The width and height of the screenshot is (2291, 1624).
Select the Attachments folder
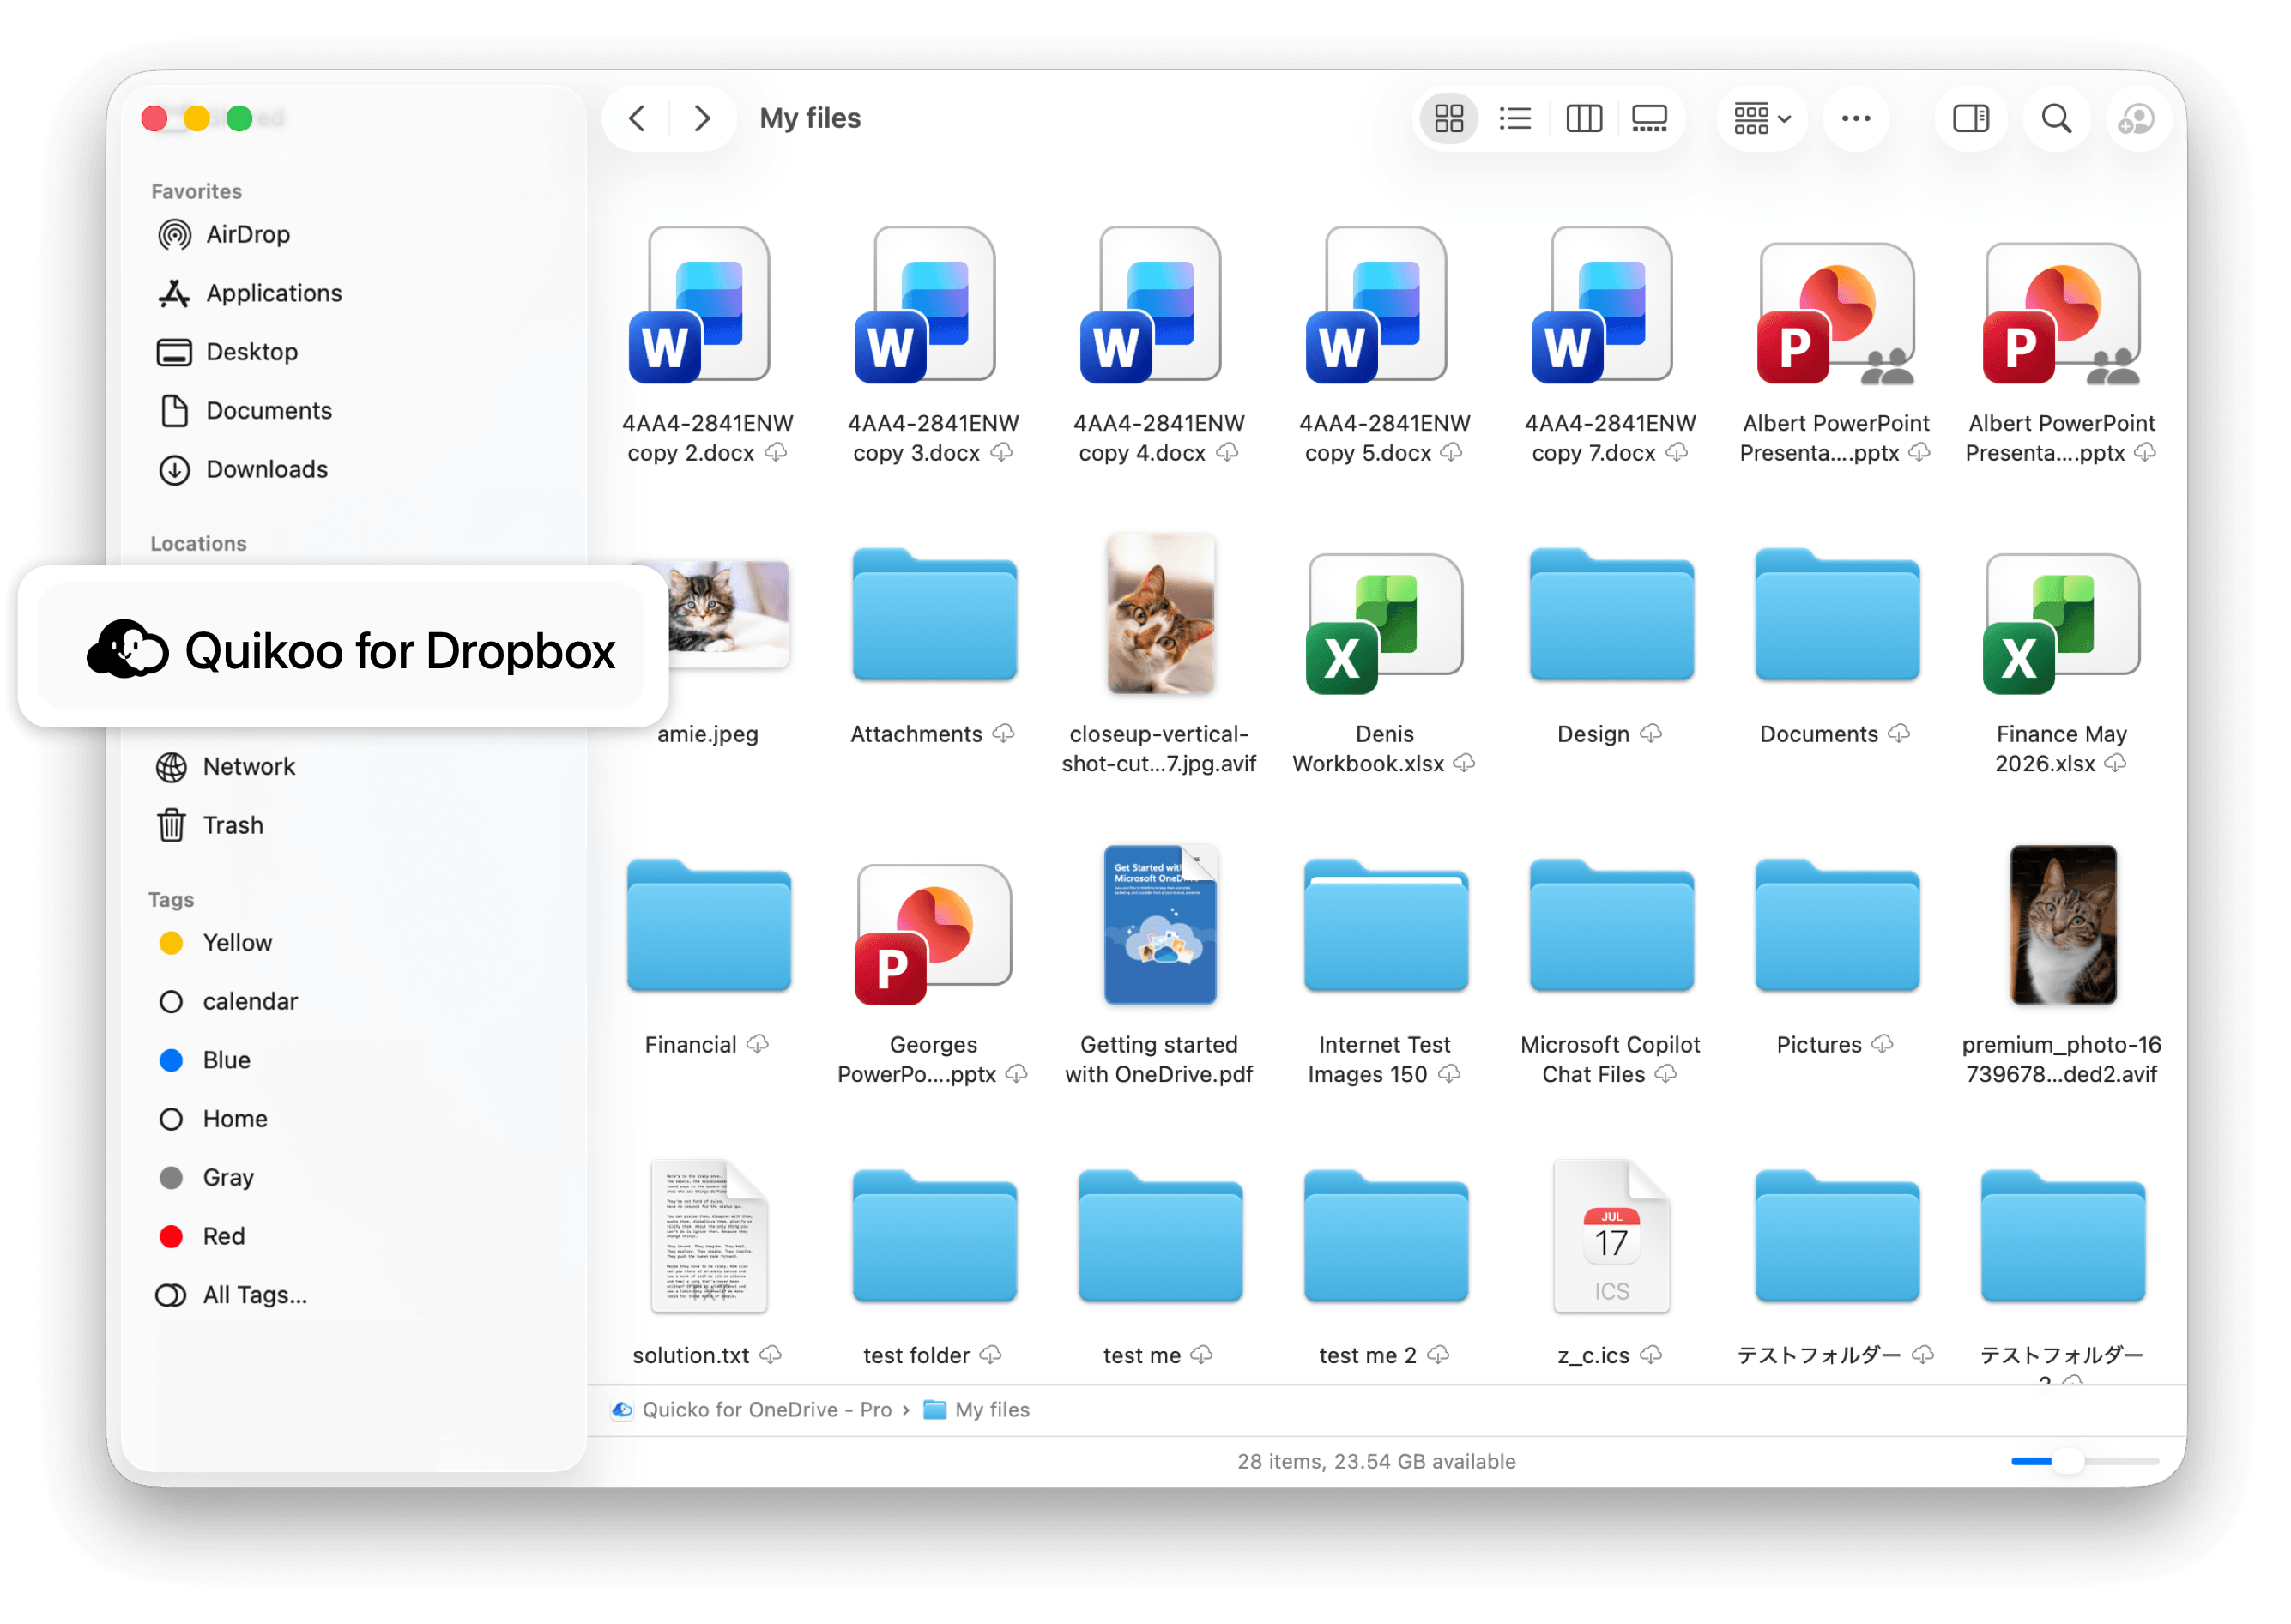934,616
